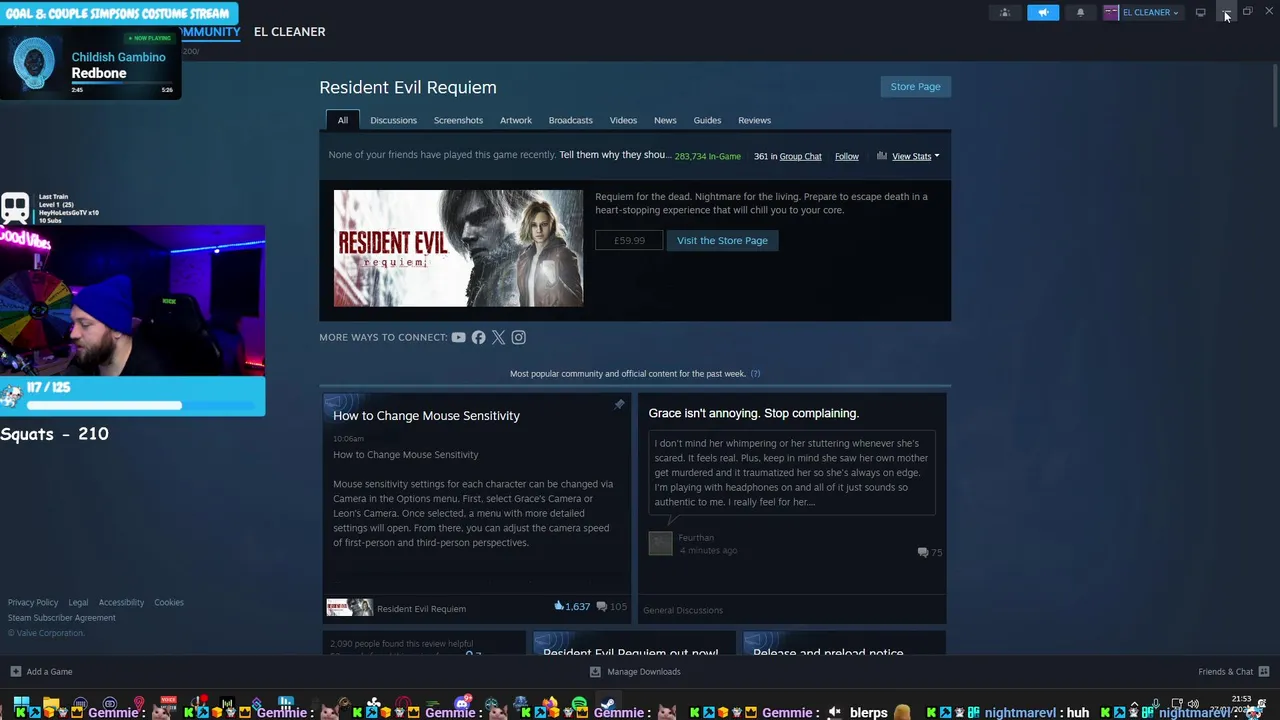Open the 'How to Change Mouse Sensitivity' guide title
Viewport: 1280px width, 720px height.
click(x=426, y=415)
